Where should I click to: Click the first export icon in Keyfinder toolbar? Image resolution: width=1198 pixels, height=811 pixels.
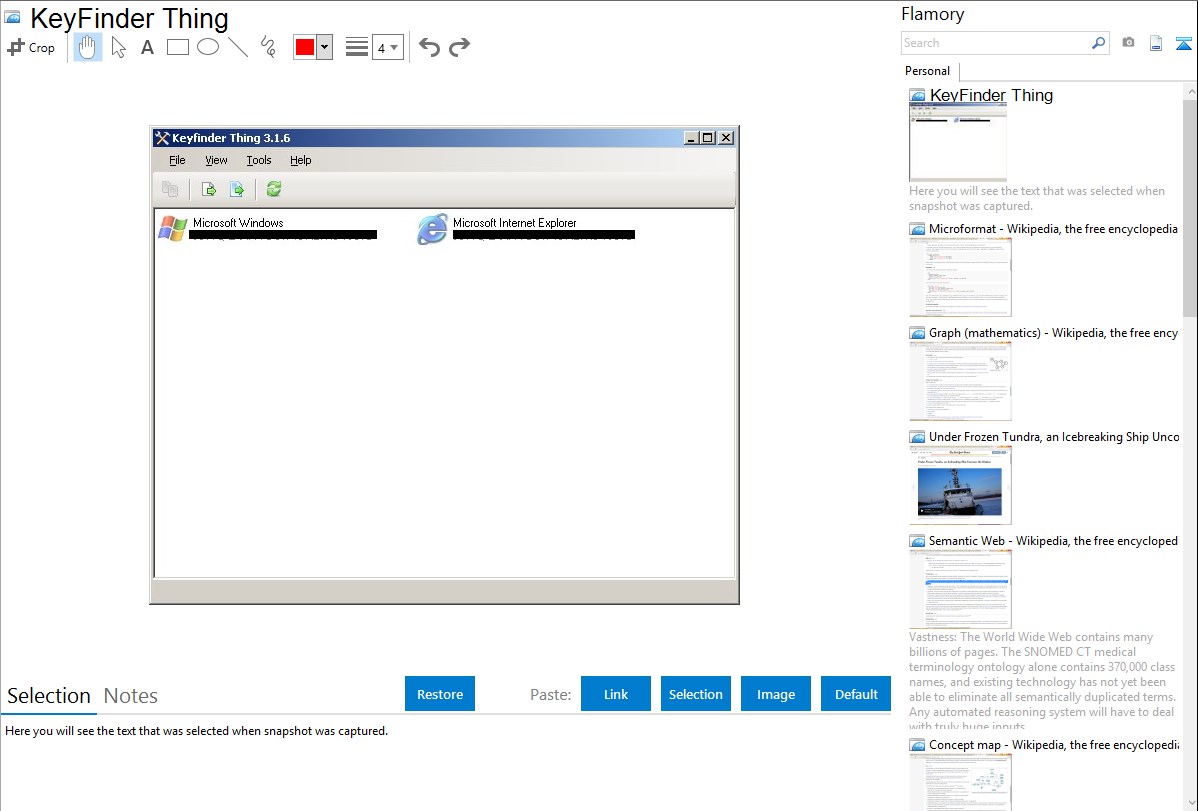tap(209, 189)
